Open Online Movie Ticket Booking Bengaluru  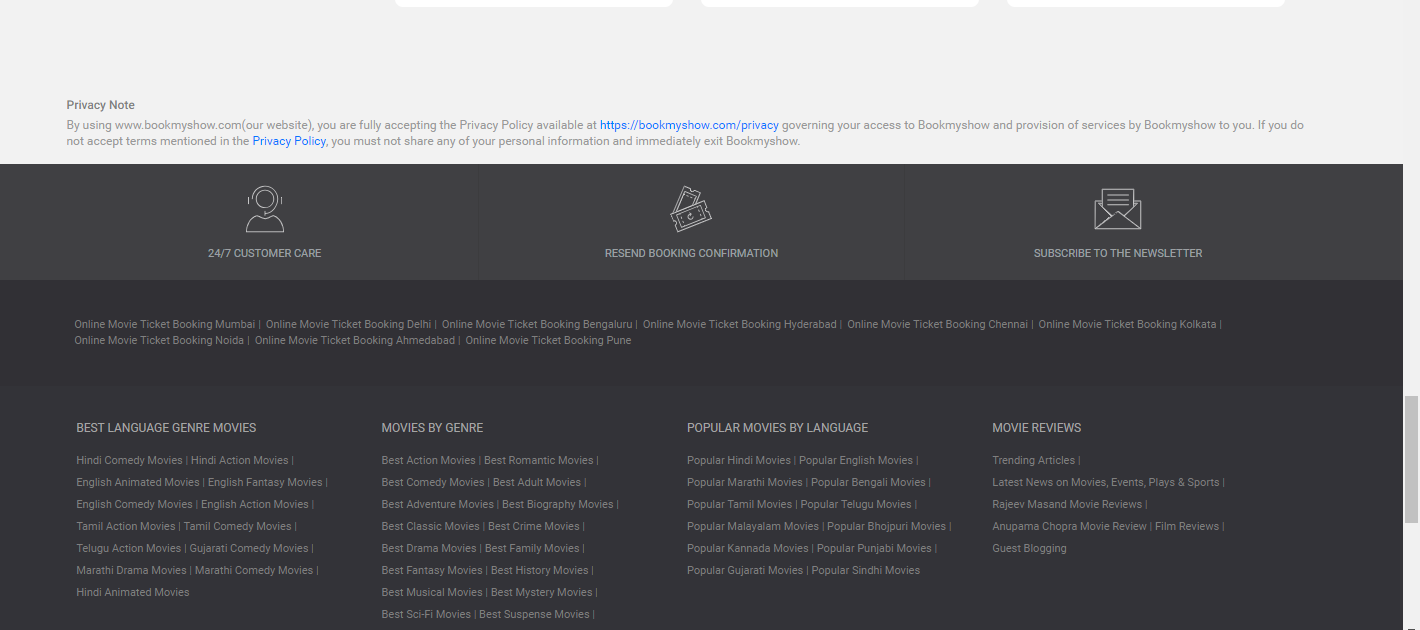537,324
